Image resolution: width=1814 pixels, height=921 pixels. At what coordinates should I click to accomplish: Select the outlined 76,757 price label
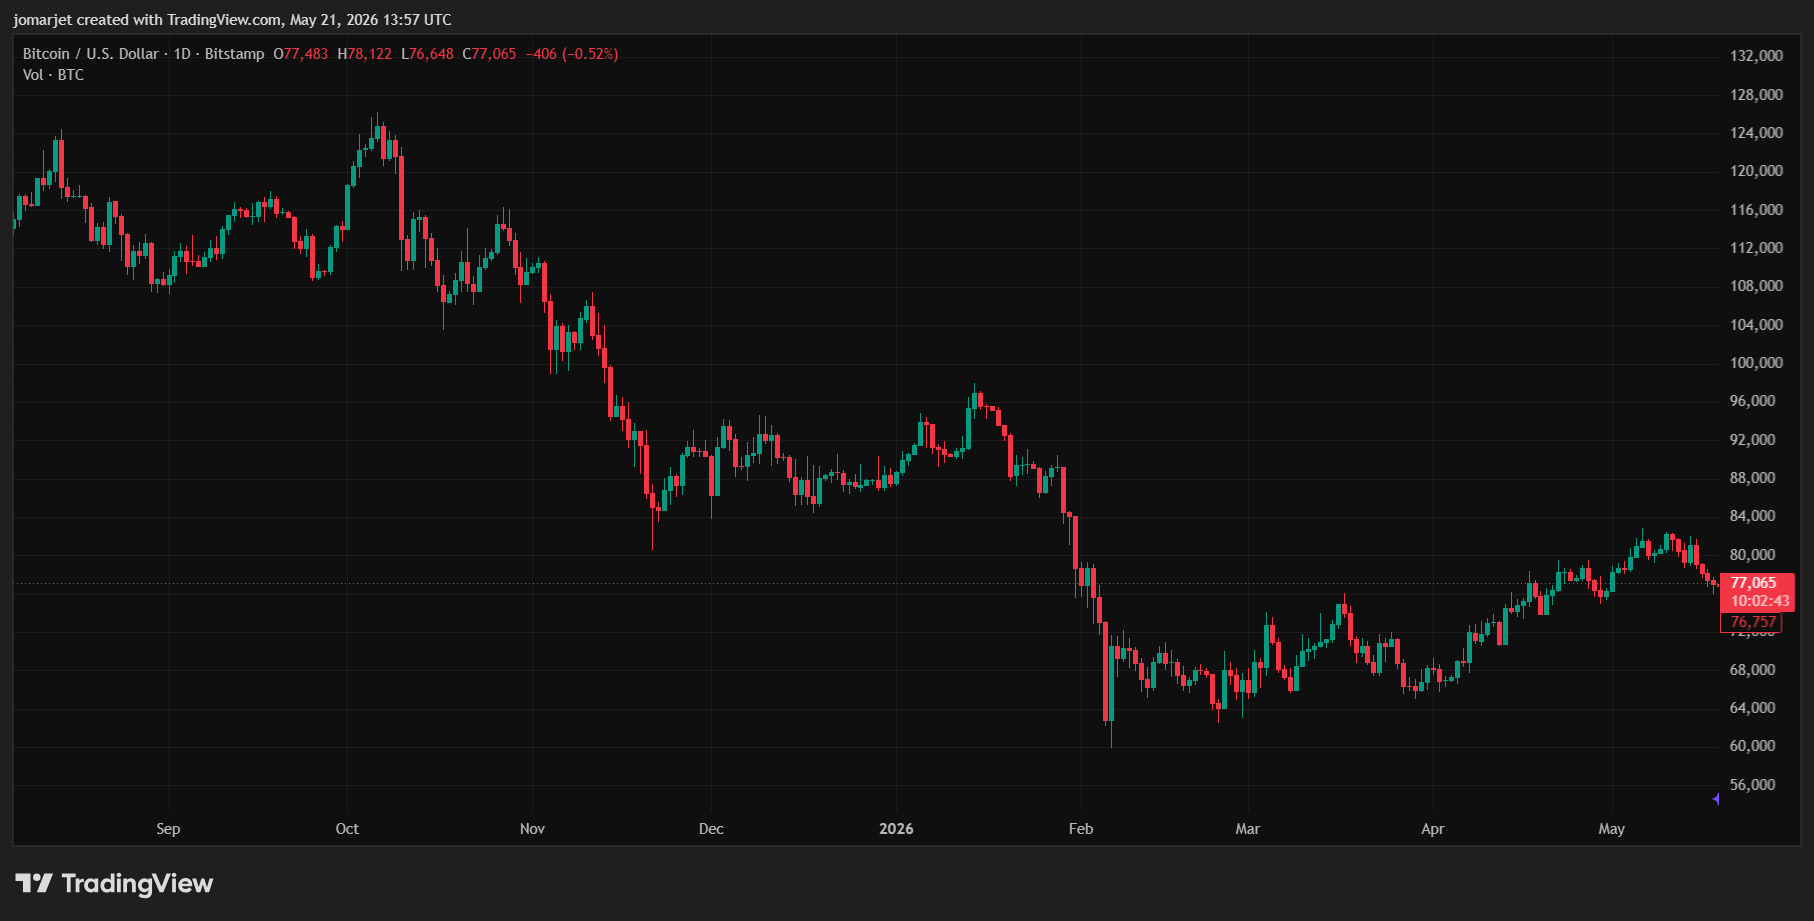click(x=1753, y=622)
